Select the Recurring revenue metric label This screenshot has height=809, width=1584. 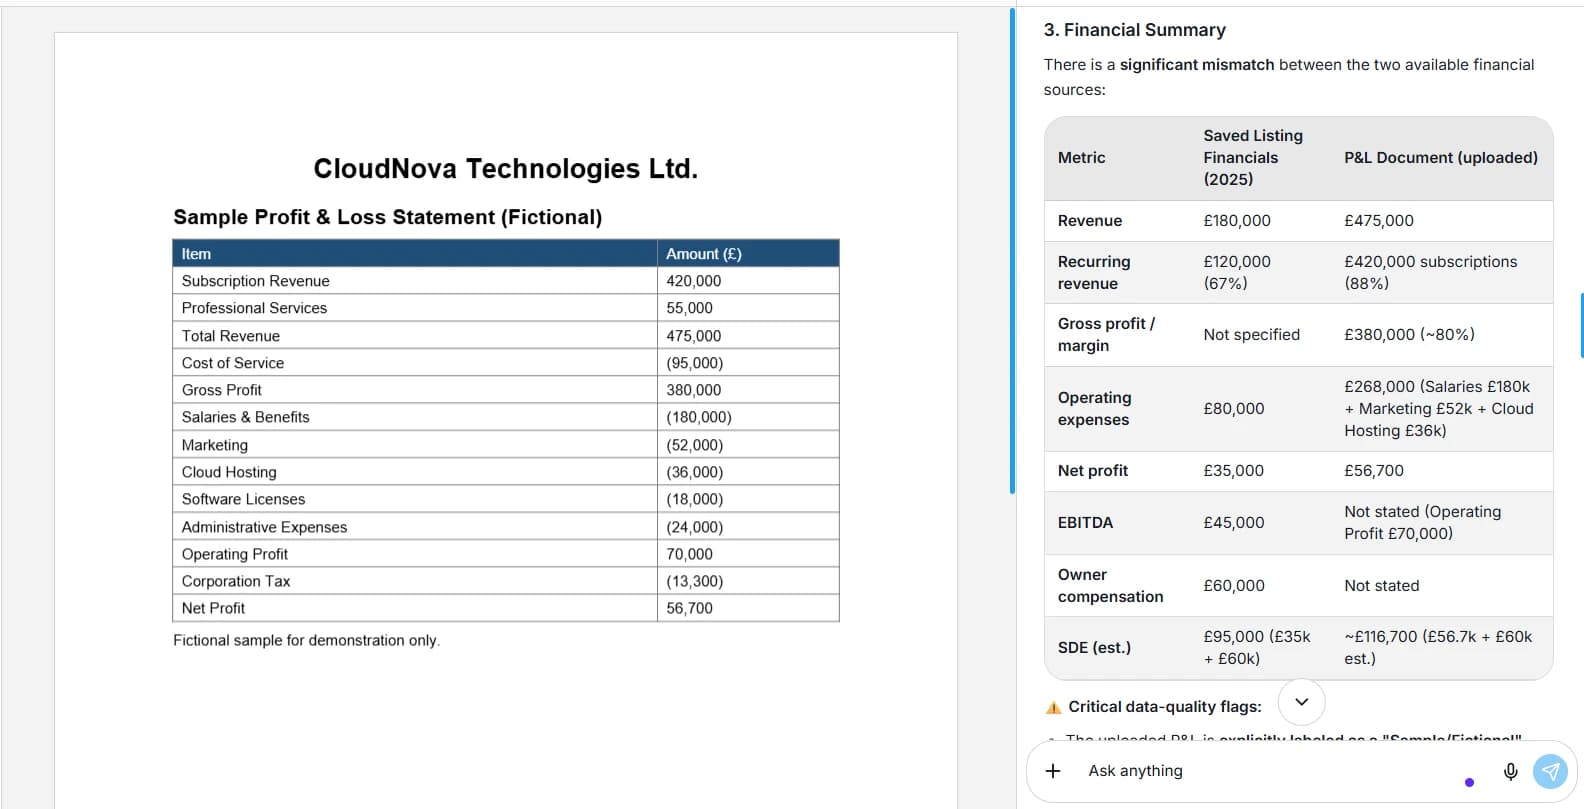[1094, 273]
